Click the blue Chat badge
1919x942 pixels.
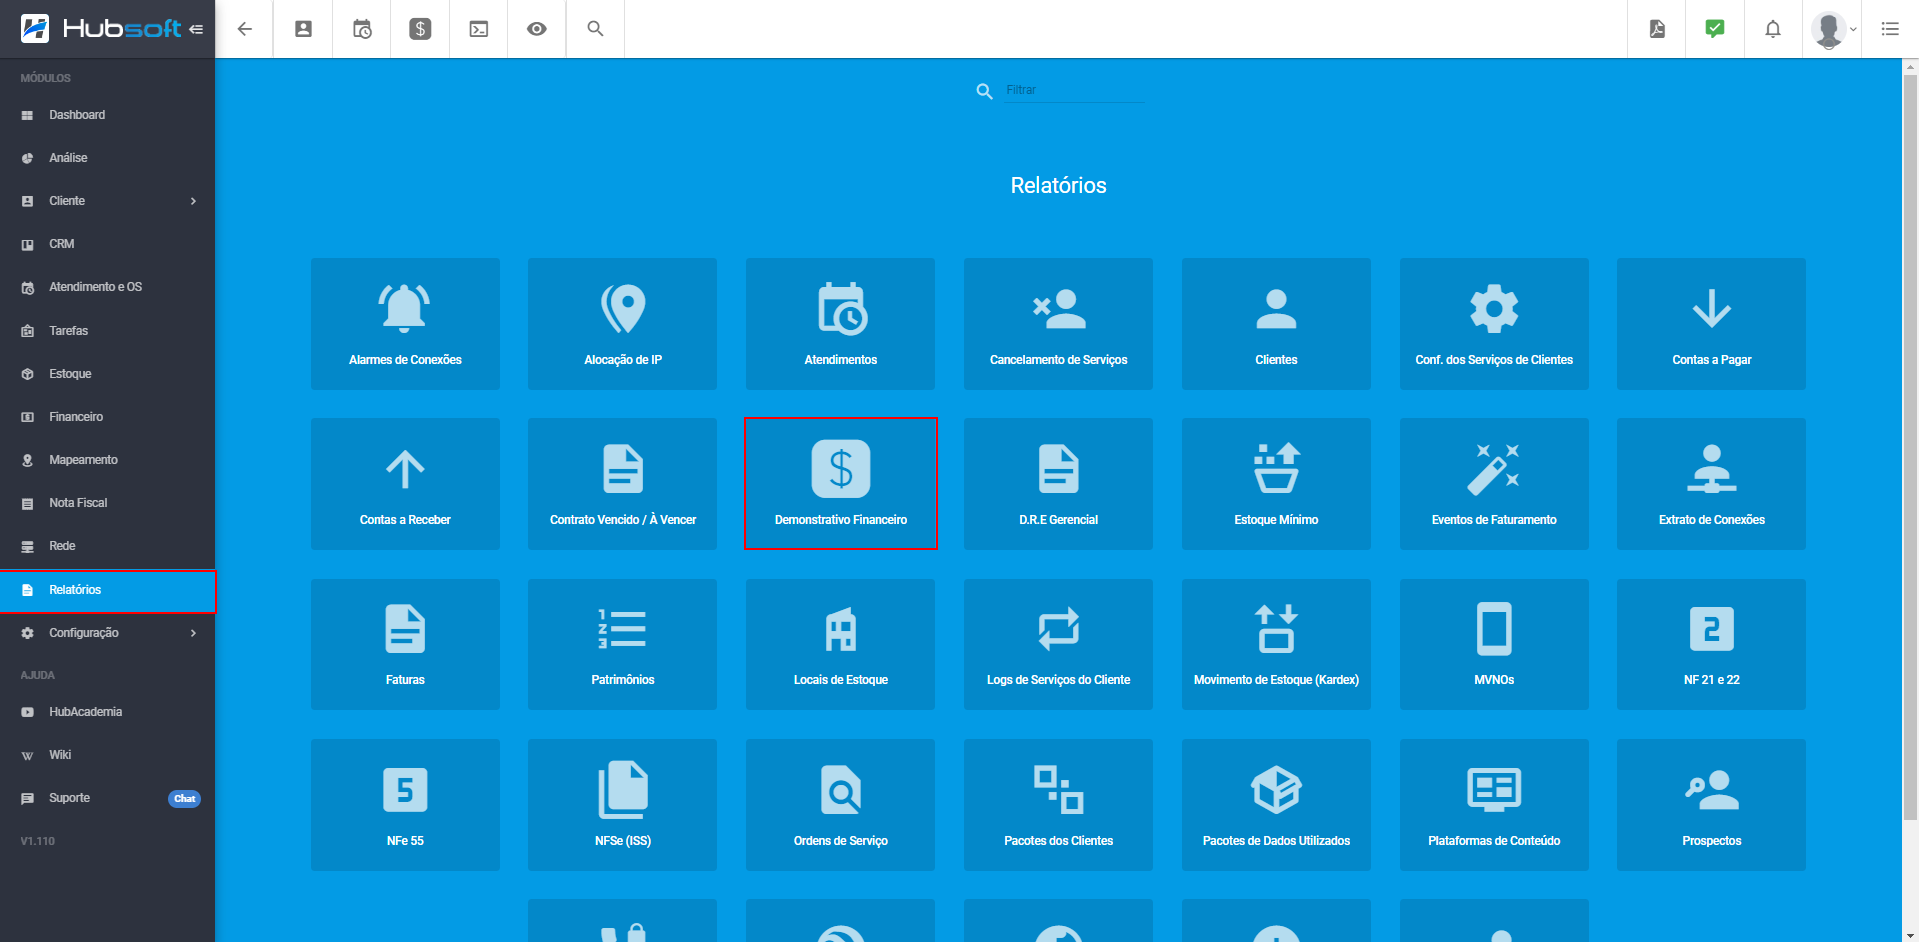[184, 798]
